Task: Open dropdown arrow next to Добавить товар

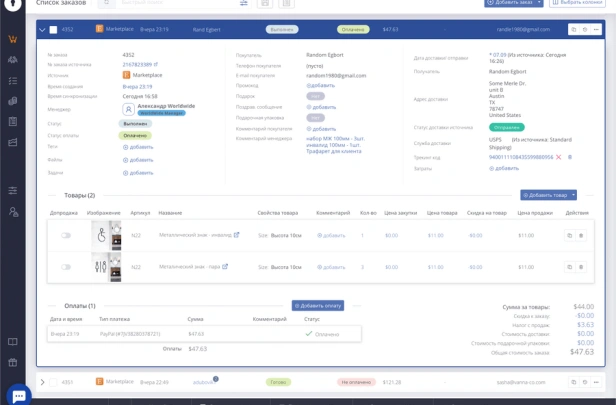Action: (573, 195)
